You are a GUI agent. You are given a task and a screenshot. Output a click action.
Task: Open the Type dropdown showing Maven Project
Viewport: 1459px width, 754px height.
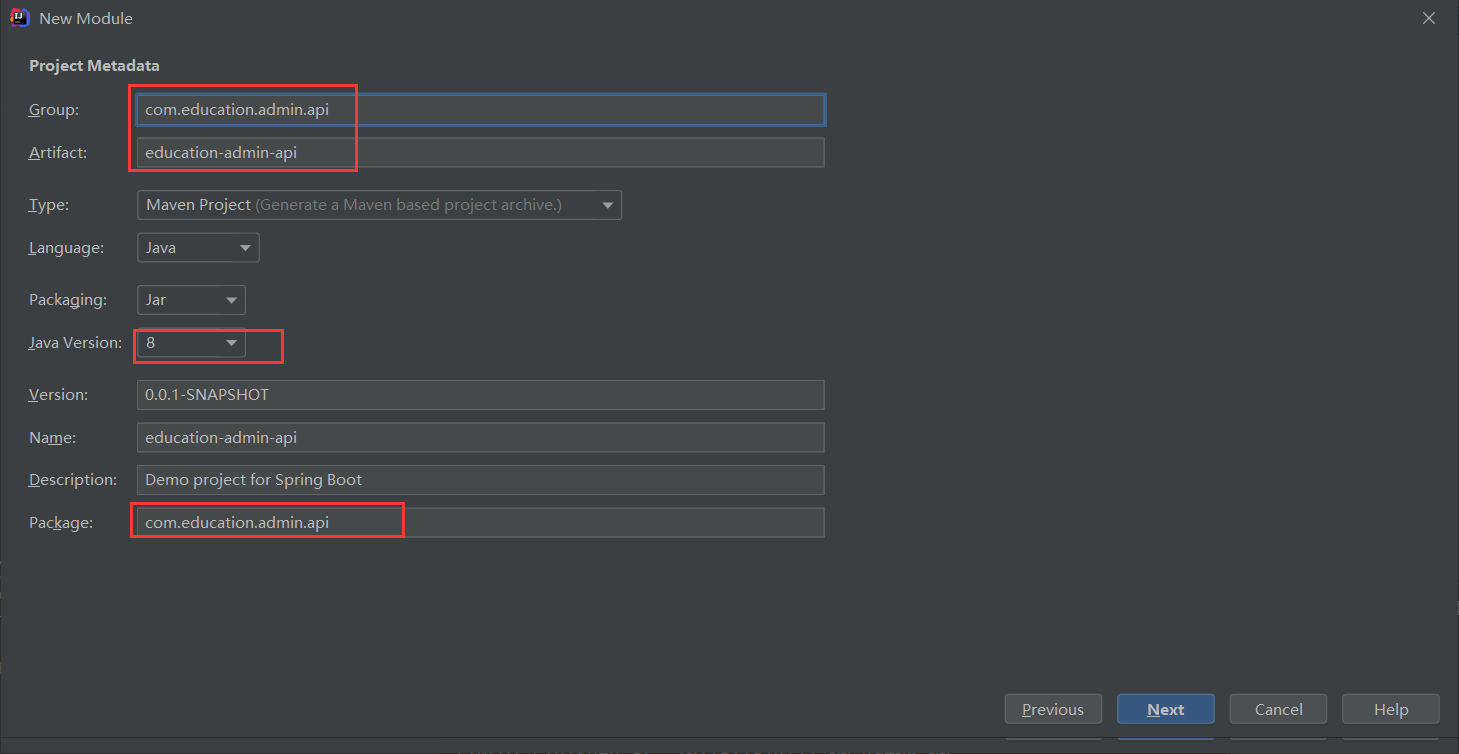(x=379, y=205)
